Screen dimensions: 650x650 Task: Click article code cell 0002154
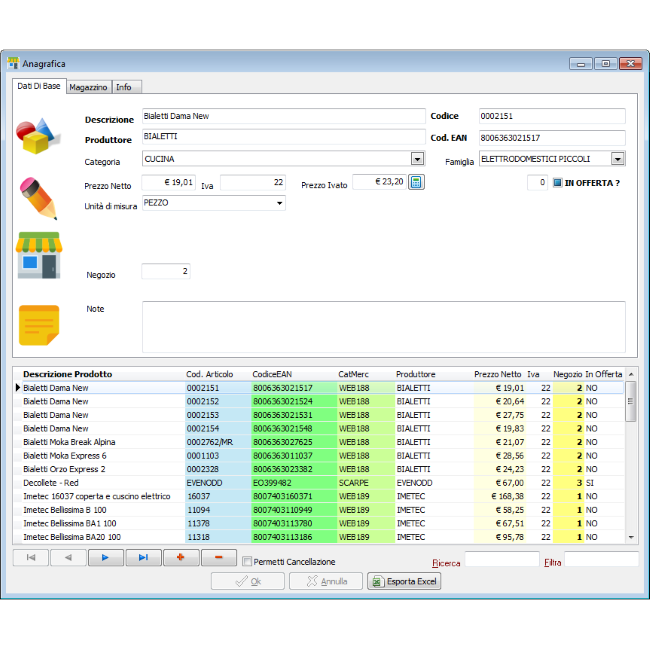pyautogui.click(x=218, y=429)
